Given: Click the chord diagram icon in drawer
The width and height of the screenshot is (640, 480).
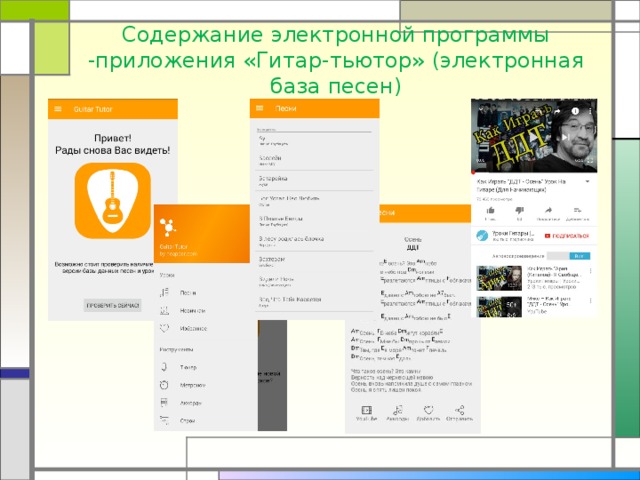Looking at the screenshot, I should coord(164,403).
